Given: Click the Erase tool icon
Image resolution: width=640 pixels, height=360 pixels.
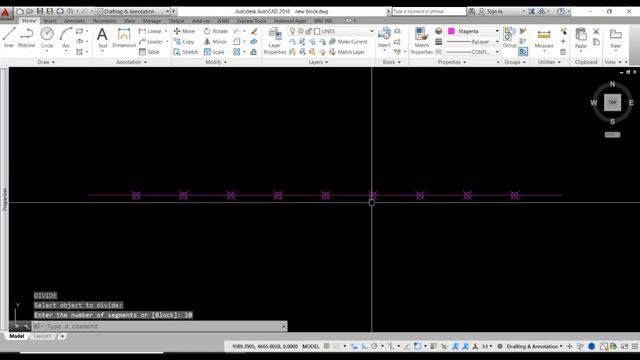Looking at the screenshot, I should [x=254, y=31].
